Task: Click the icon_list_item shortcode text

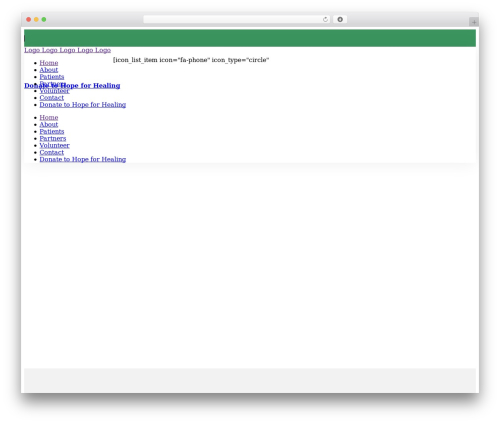Action: click(191, 60)
